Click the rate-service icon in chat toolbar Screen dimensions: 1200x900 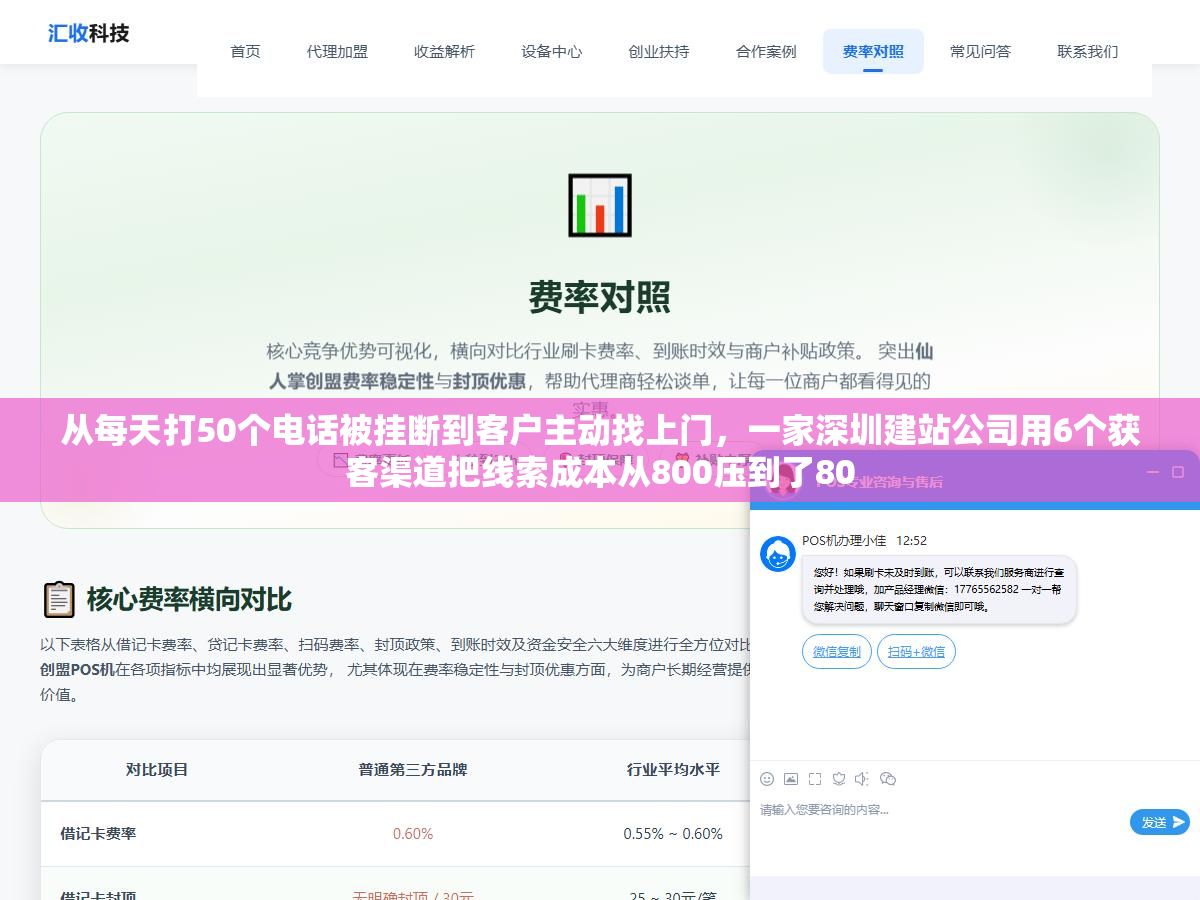pos(839,778)
